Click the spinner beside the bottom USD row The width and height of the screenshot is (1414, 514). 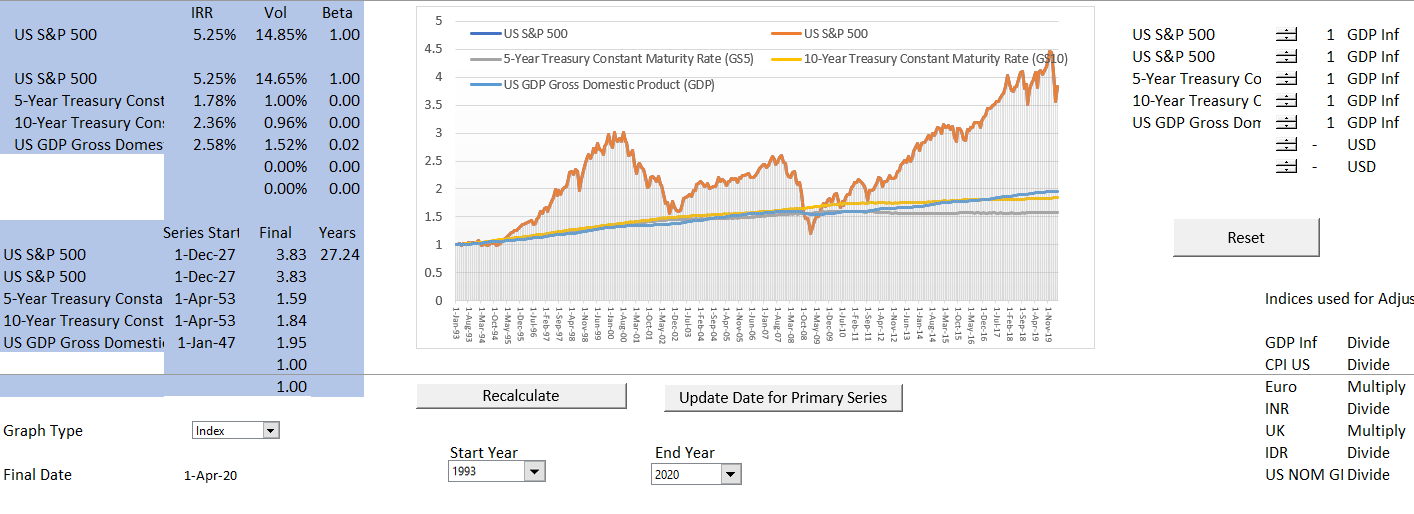[x=1286, y=167]
